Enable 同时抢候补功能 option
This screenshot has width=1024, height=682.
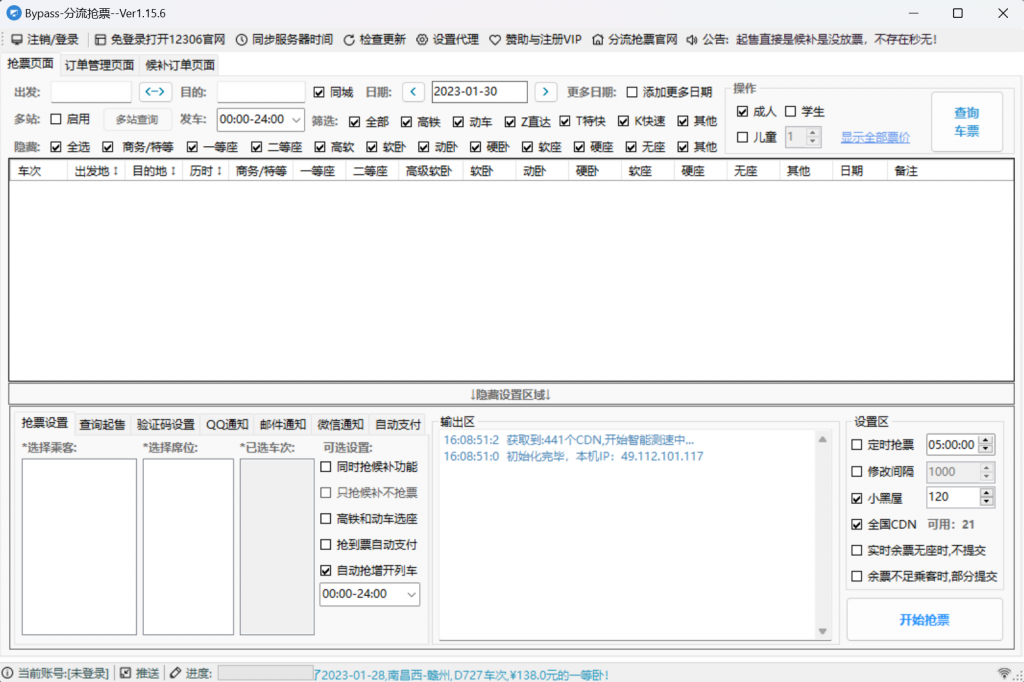pyautogui.click(x=326, y=467)
